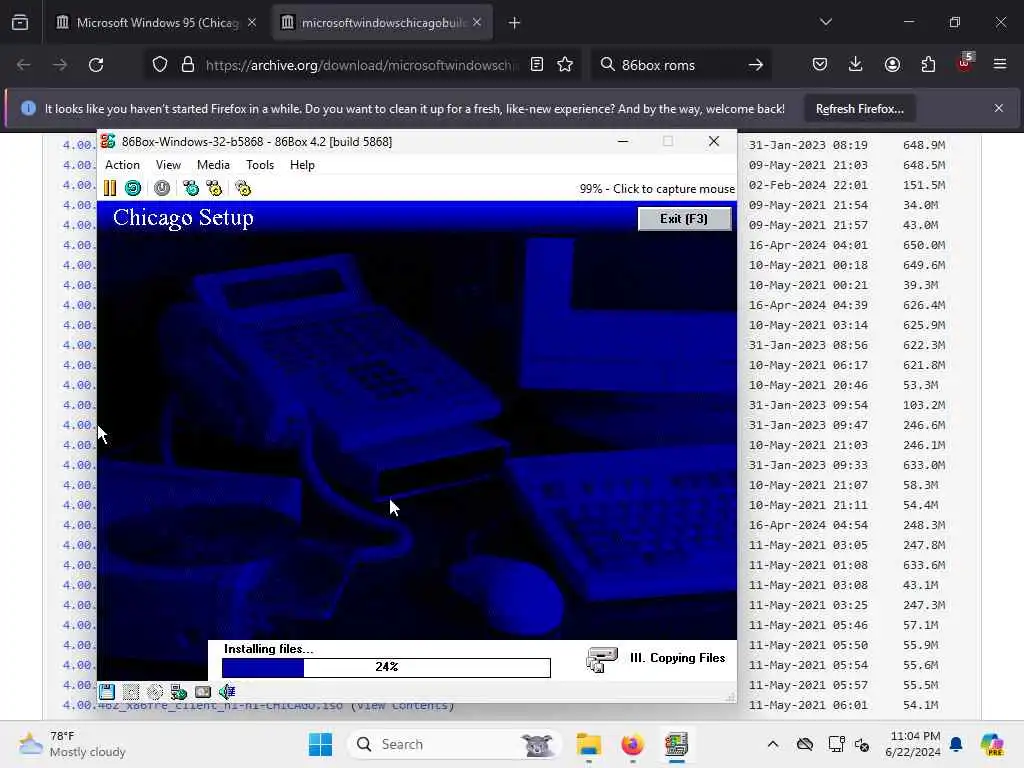The image size is (1024, 768).
Task: Open Copilot from the taskbar corner
Action: 992,744
